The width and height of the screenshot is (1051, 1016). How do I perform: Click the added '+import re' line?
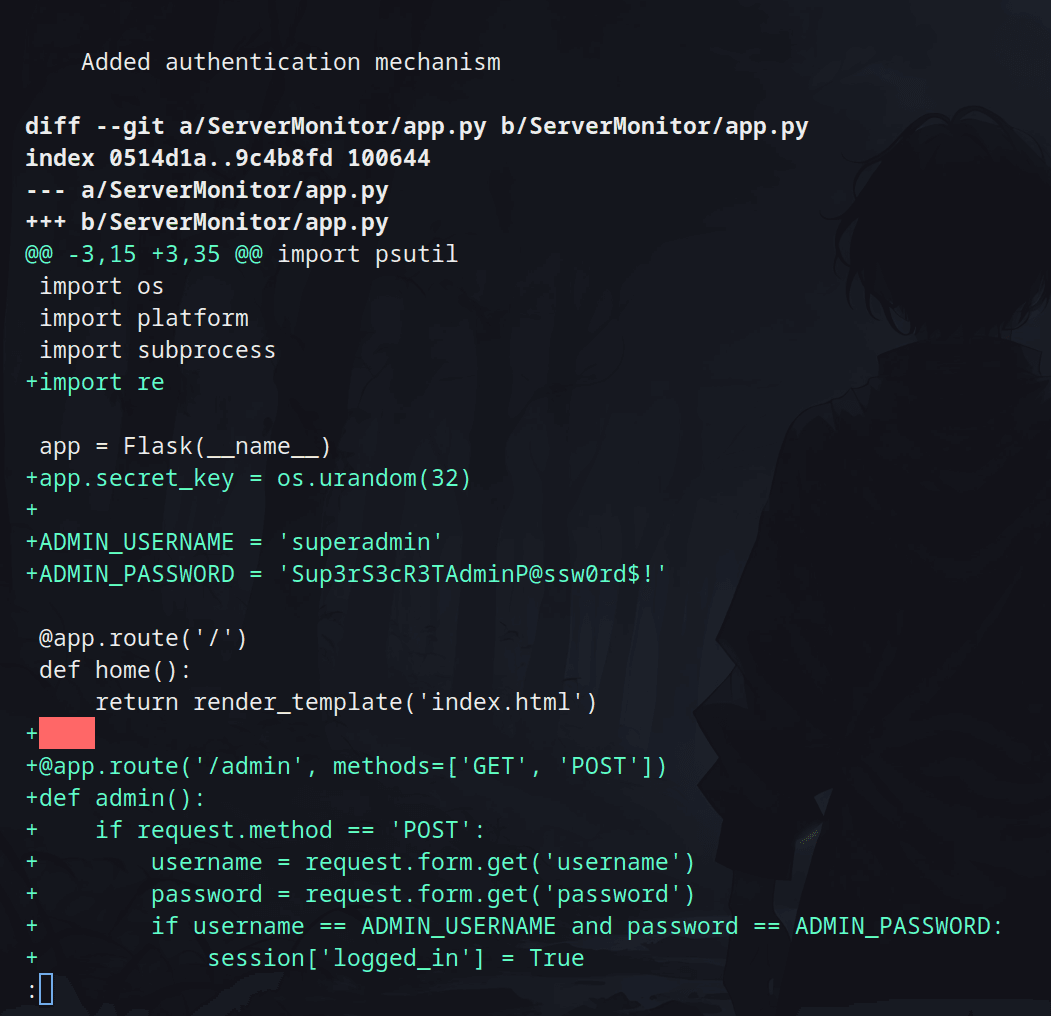tap(95, 382)
